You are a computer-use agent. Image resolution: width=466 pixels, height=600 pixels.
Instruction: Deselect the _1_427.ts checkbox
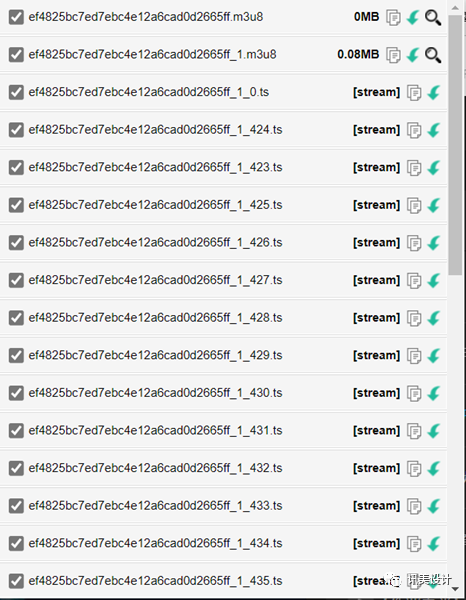coord(16,280)
